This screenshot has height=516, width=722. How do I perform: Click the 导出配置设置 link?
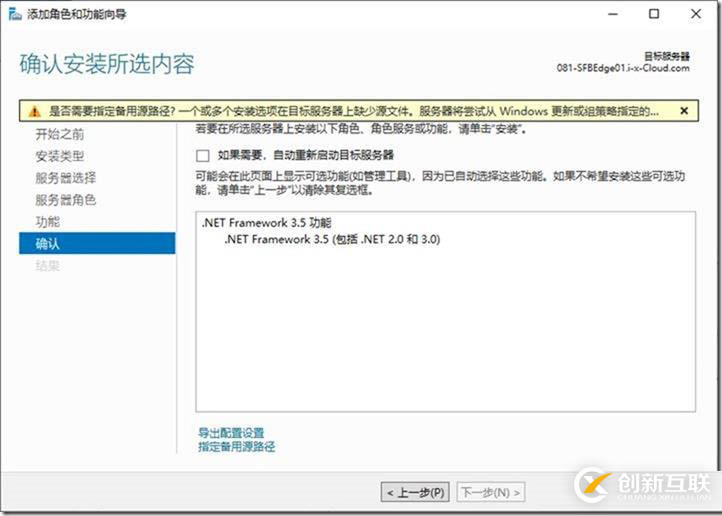click(x=231, y=433)
